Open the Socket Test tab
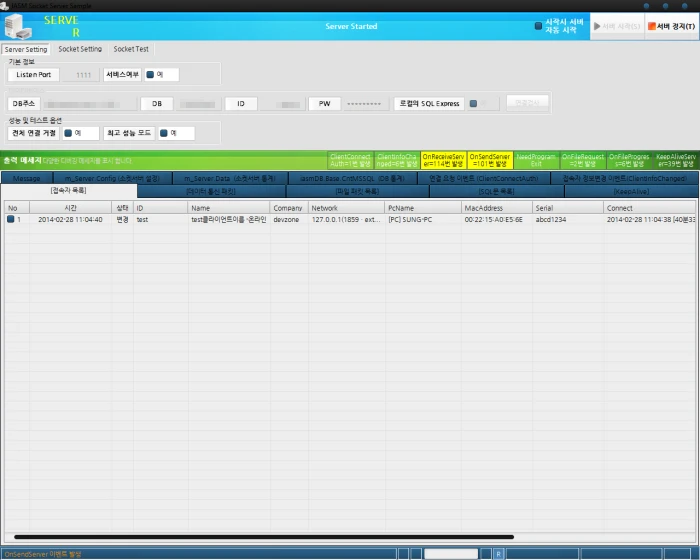The width and height of the screenshot is (700, 560). (131, 49)
